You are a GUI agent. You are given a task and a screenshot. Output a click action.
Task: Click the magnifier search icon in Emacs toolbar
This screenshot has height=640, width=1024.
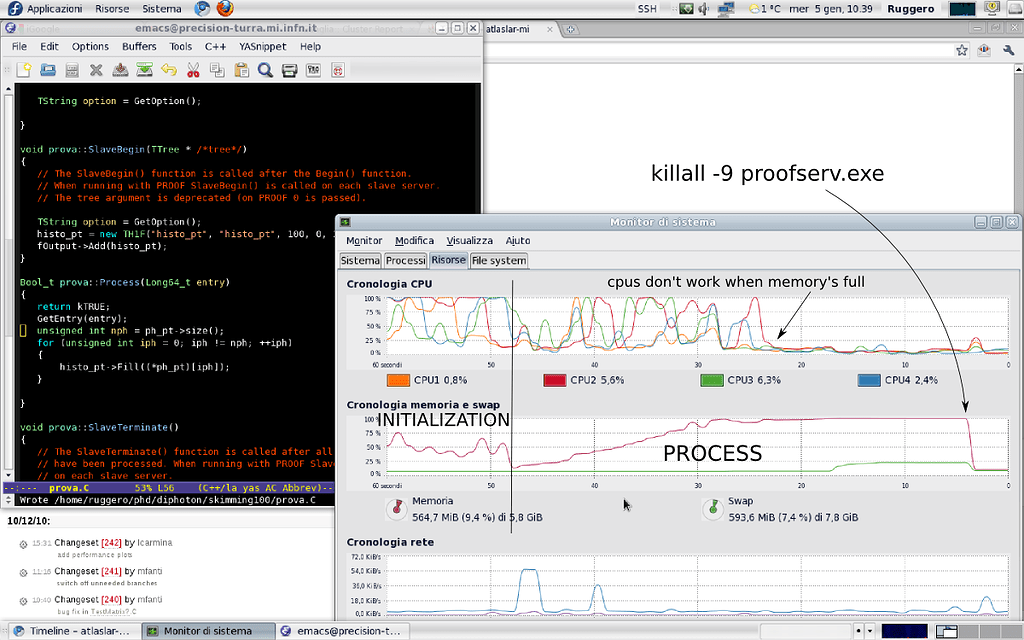266,70
